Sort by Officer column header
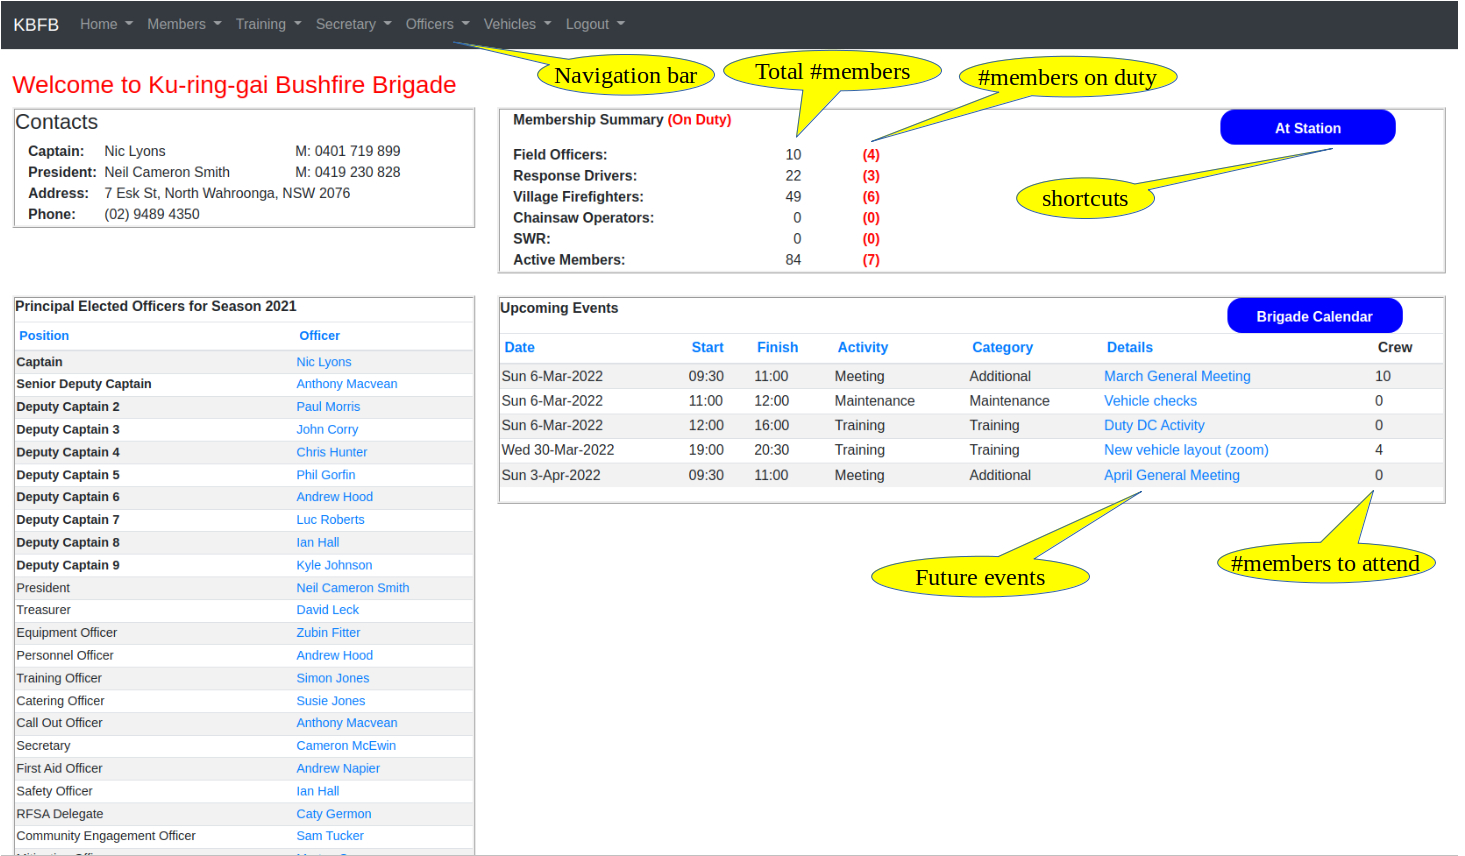Viewport: 1465px width, 856px height. coord(319,336)
